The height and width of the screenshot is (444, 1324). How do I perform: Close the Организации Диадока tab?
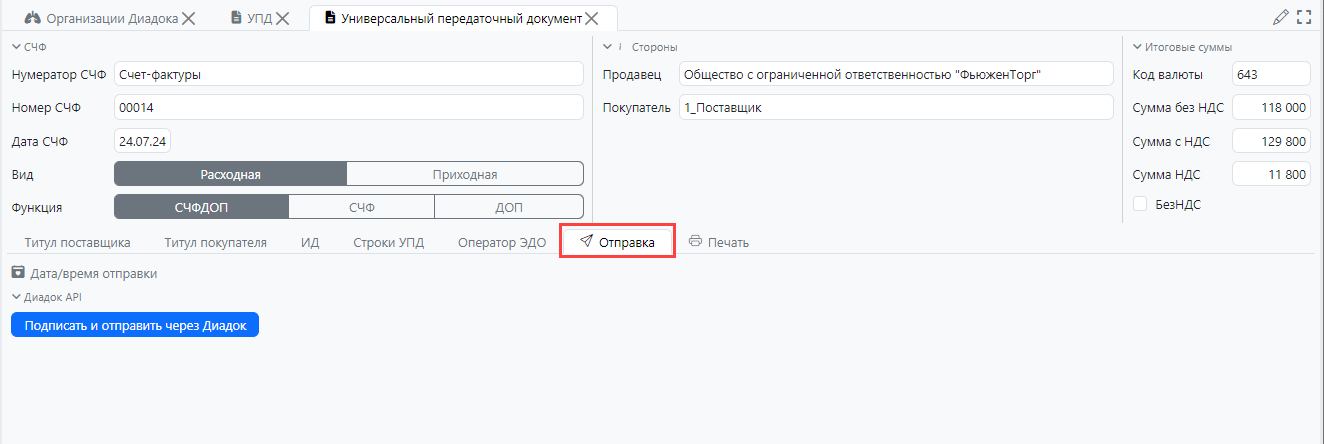point(189,18)
